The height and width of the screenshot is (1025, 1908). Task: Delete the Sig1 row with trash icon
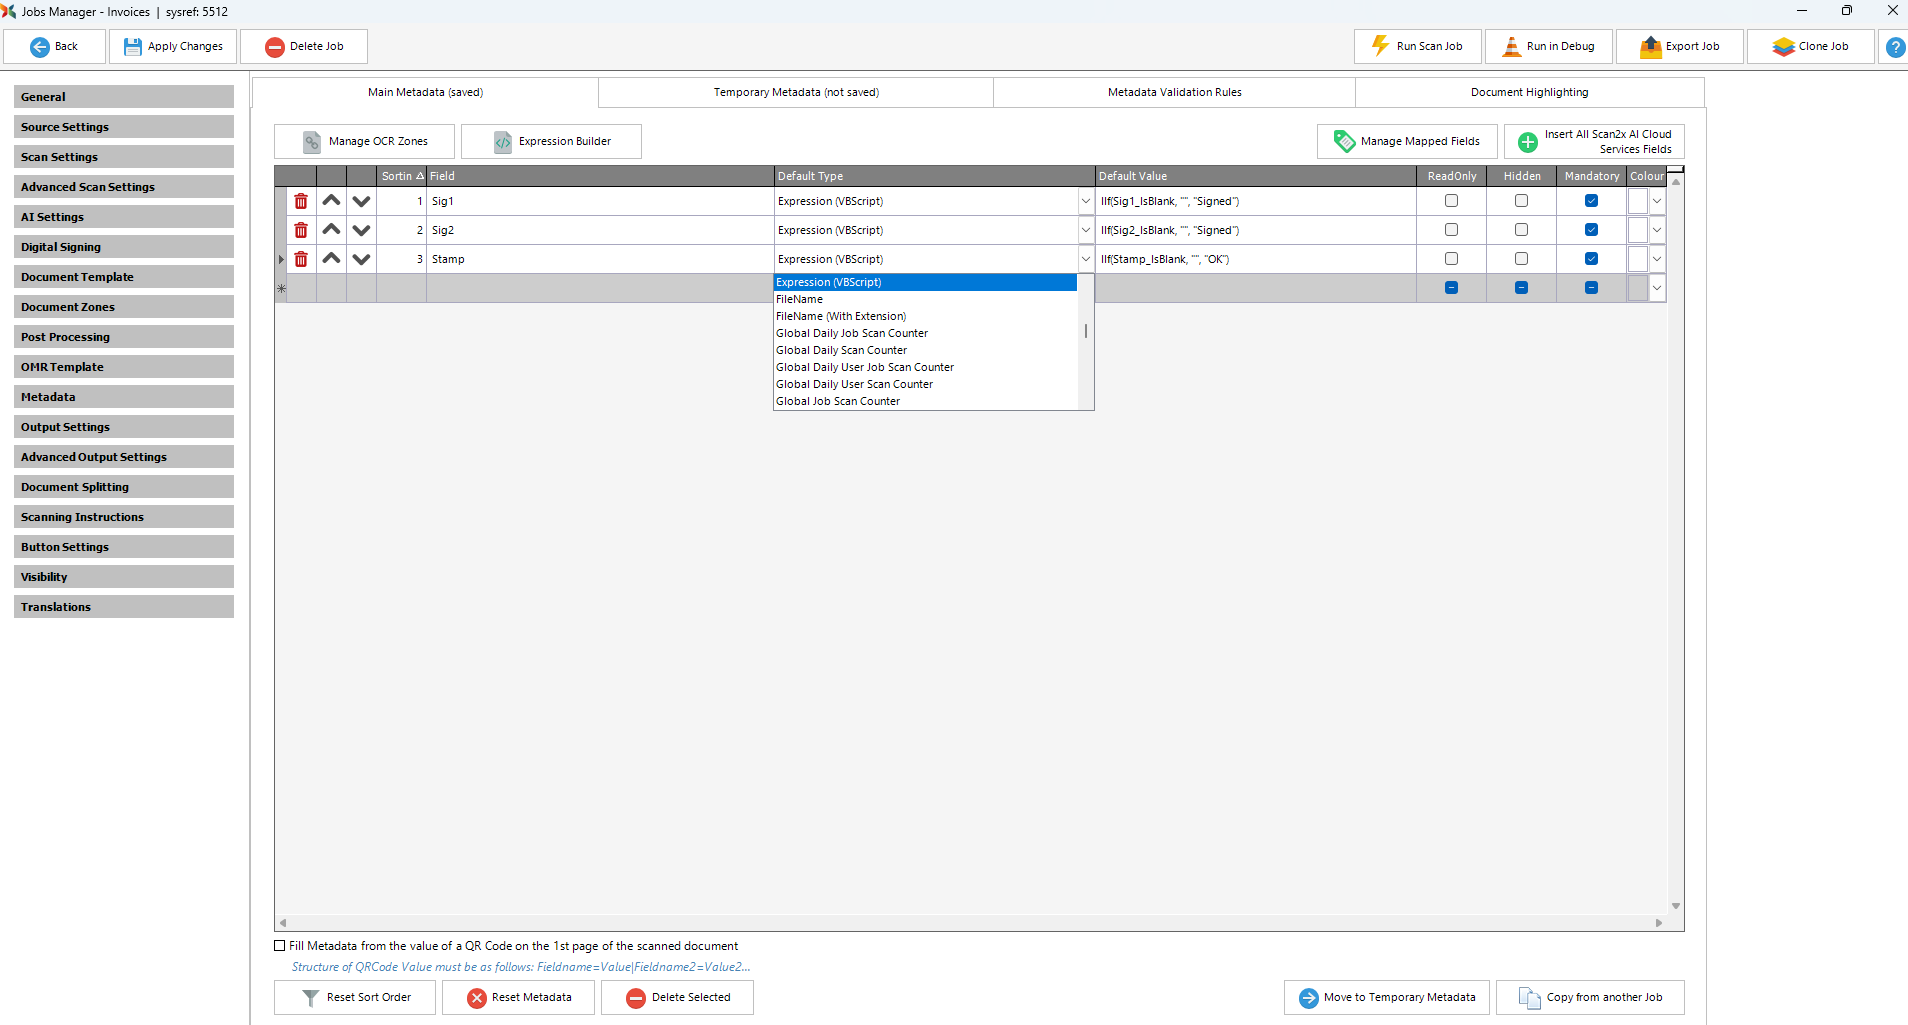pyautogui.click(x=301, y=201)
